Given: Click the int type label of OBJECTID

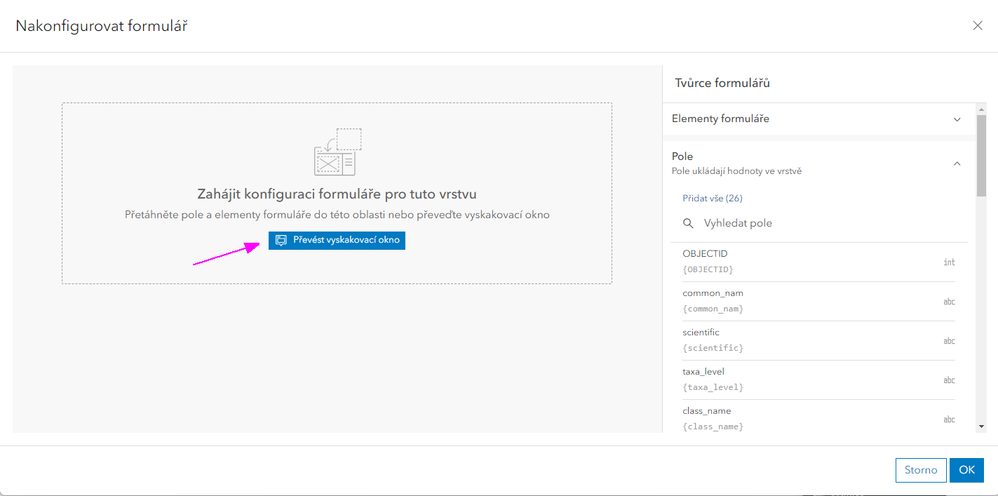Looking at the screenshot, I should click(x=949, y=262).
